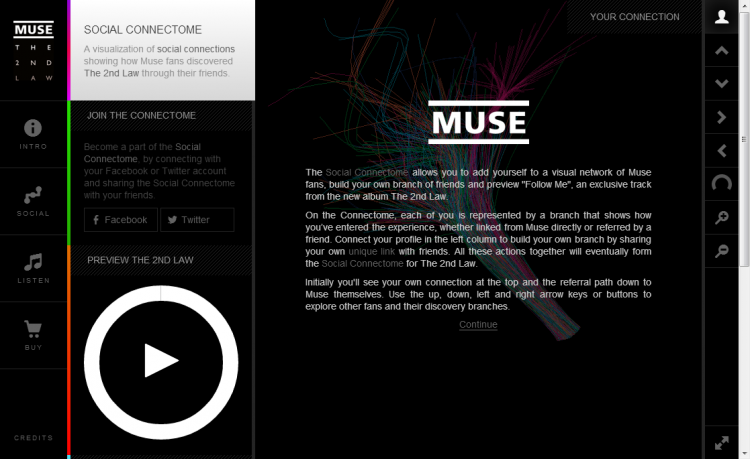The width and height of the screenshot is (750, 459).
Task: Click the Continue link
Action: (x=478, y=324)
